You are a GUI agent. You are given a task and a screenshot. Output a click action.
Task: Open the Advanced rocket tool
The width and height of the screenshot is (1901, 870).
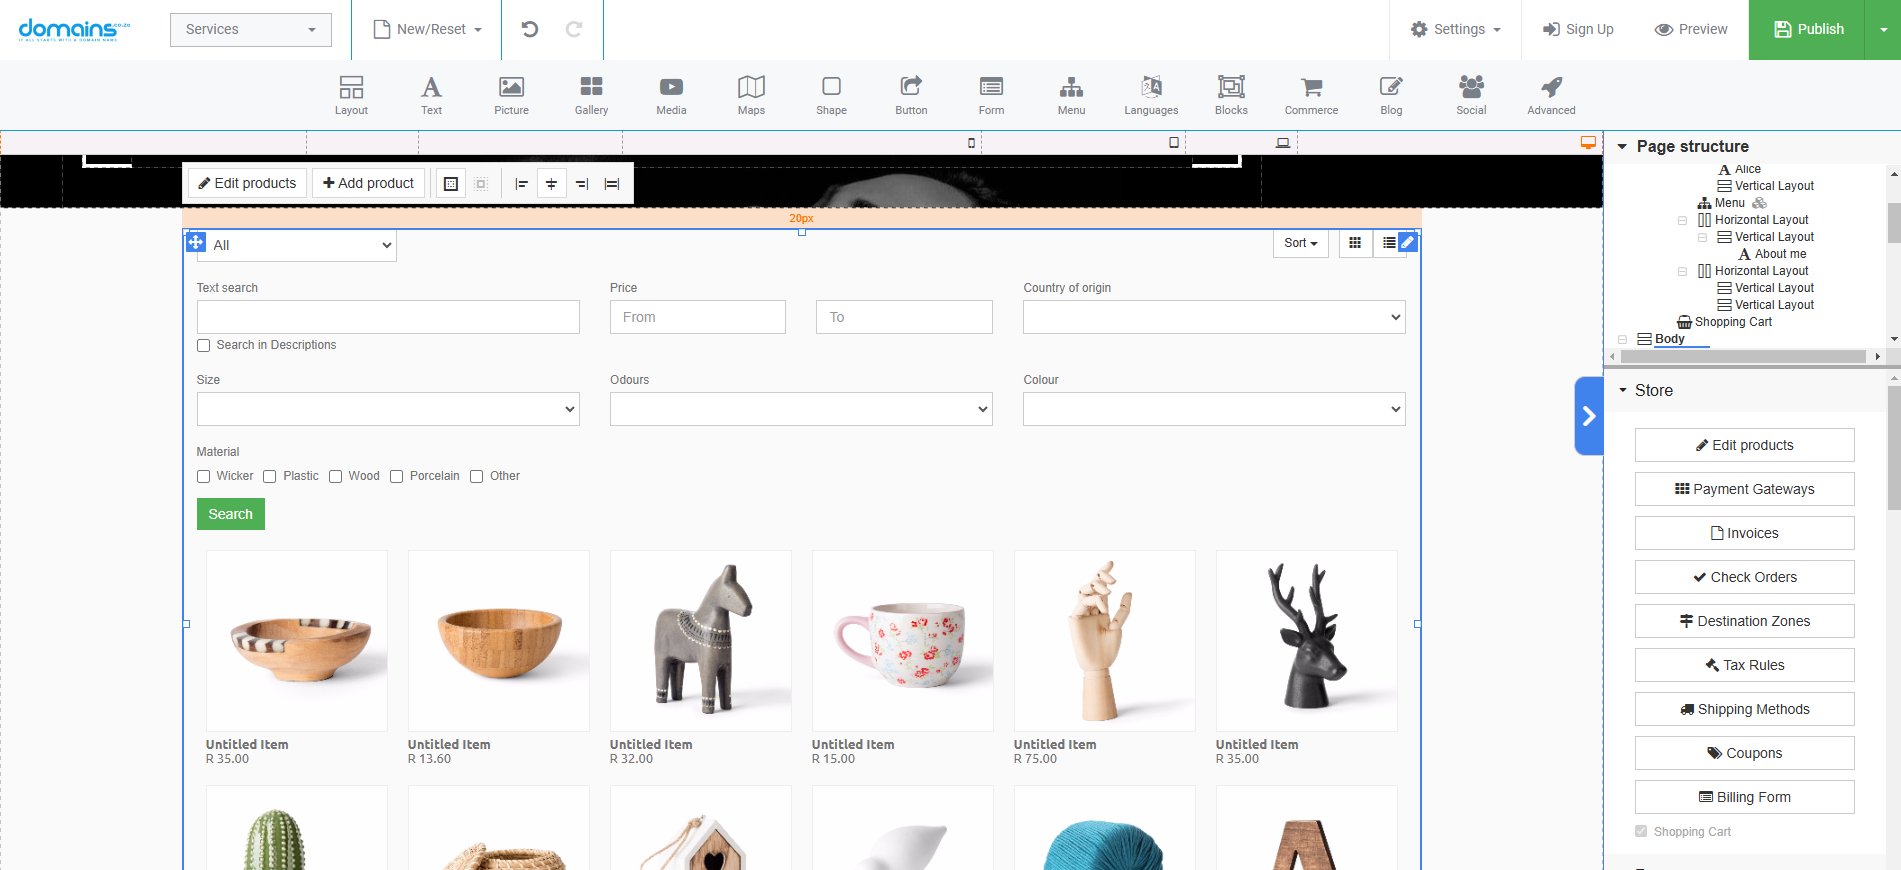click(x=1551, y=95)
